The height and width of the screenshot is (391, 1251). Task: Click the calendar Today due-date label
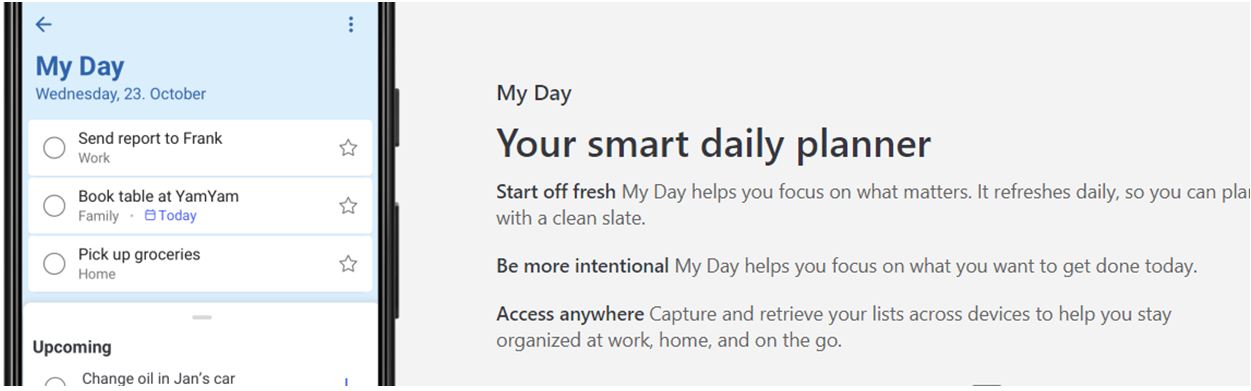click(171, 216)
